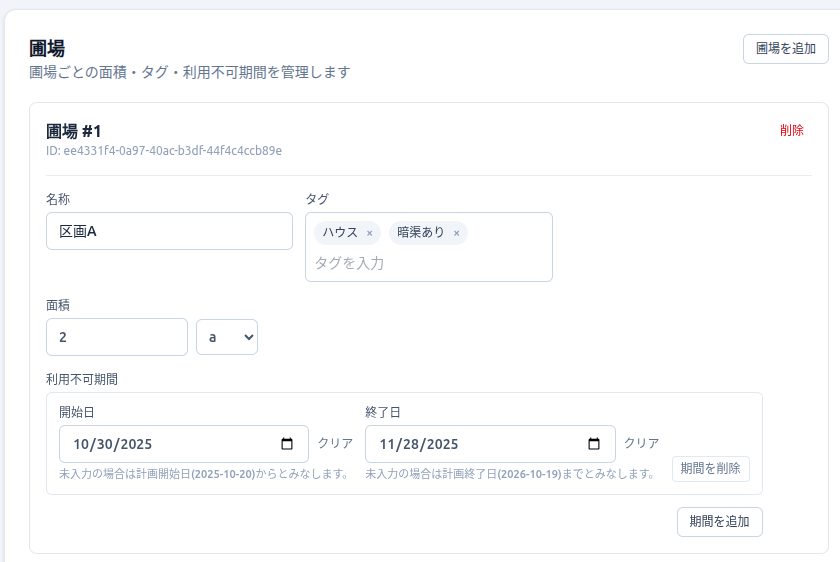Click the 期間を削除 button
This screenshot has width=840, height=562.
click(710, 468)
